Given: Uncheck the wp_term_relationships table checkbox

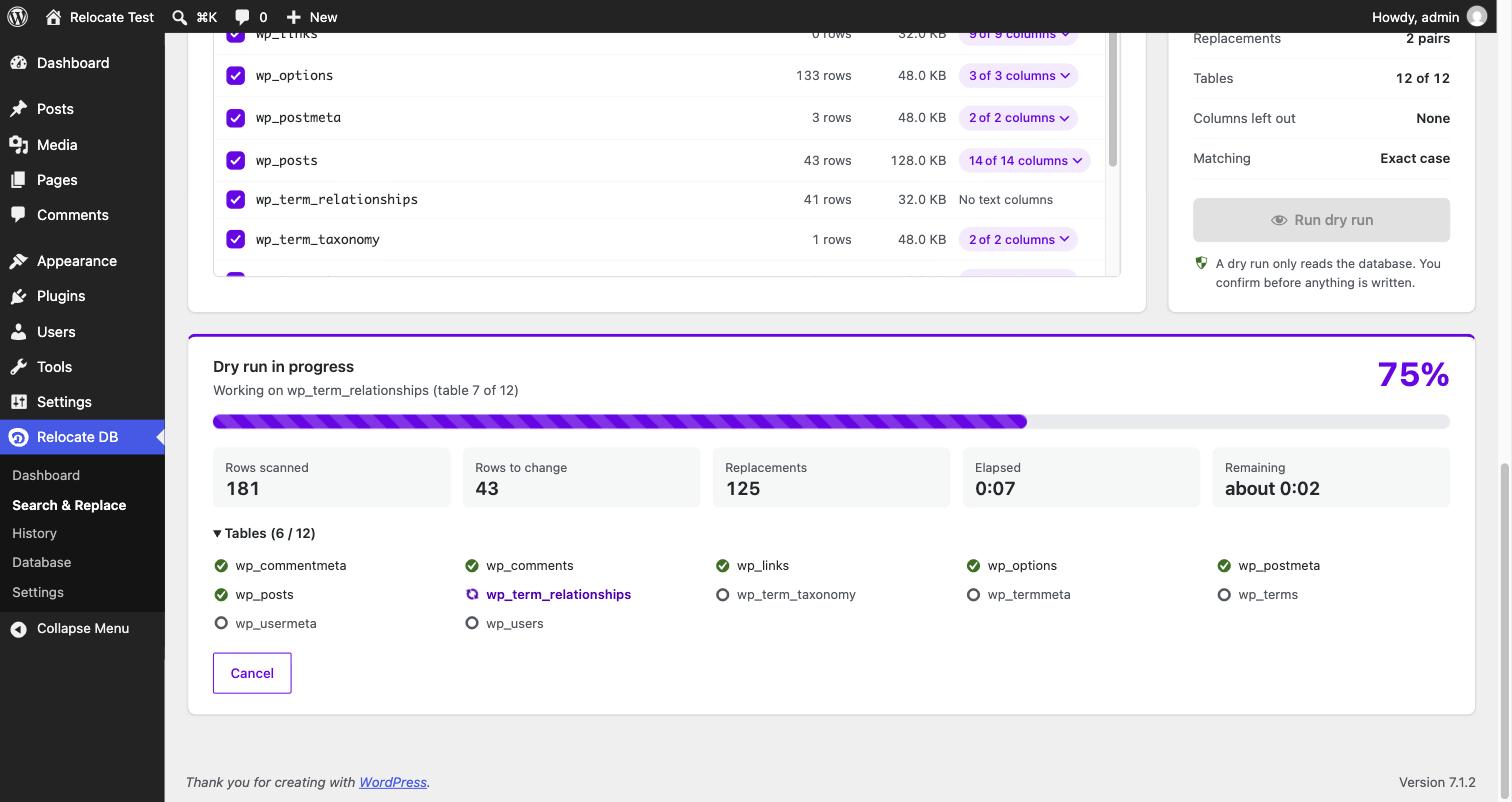Looking at the screenshot, I should click(x=236, y=199).
